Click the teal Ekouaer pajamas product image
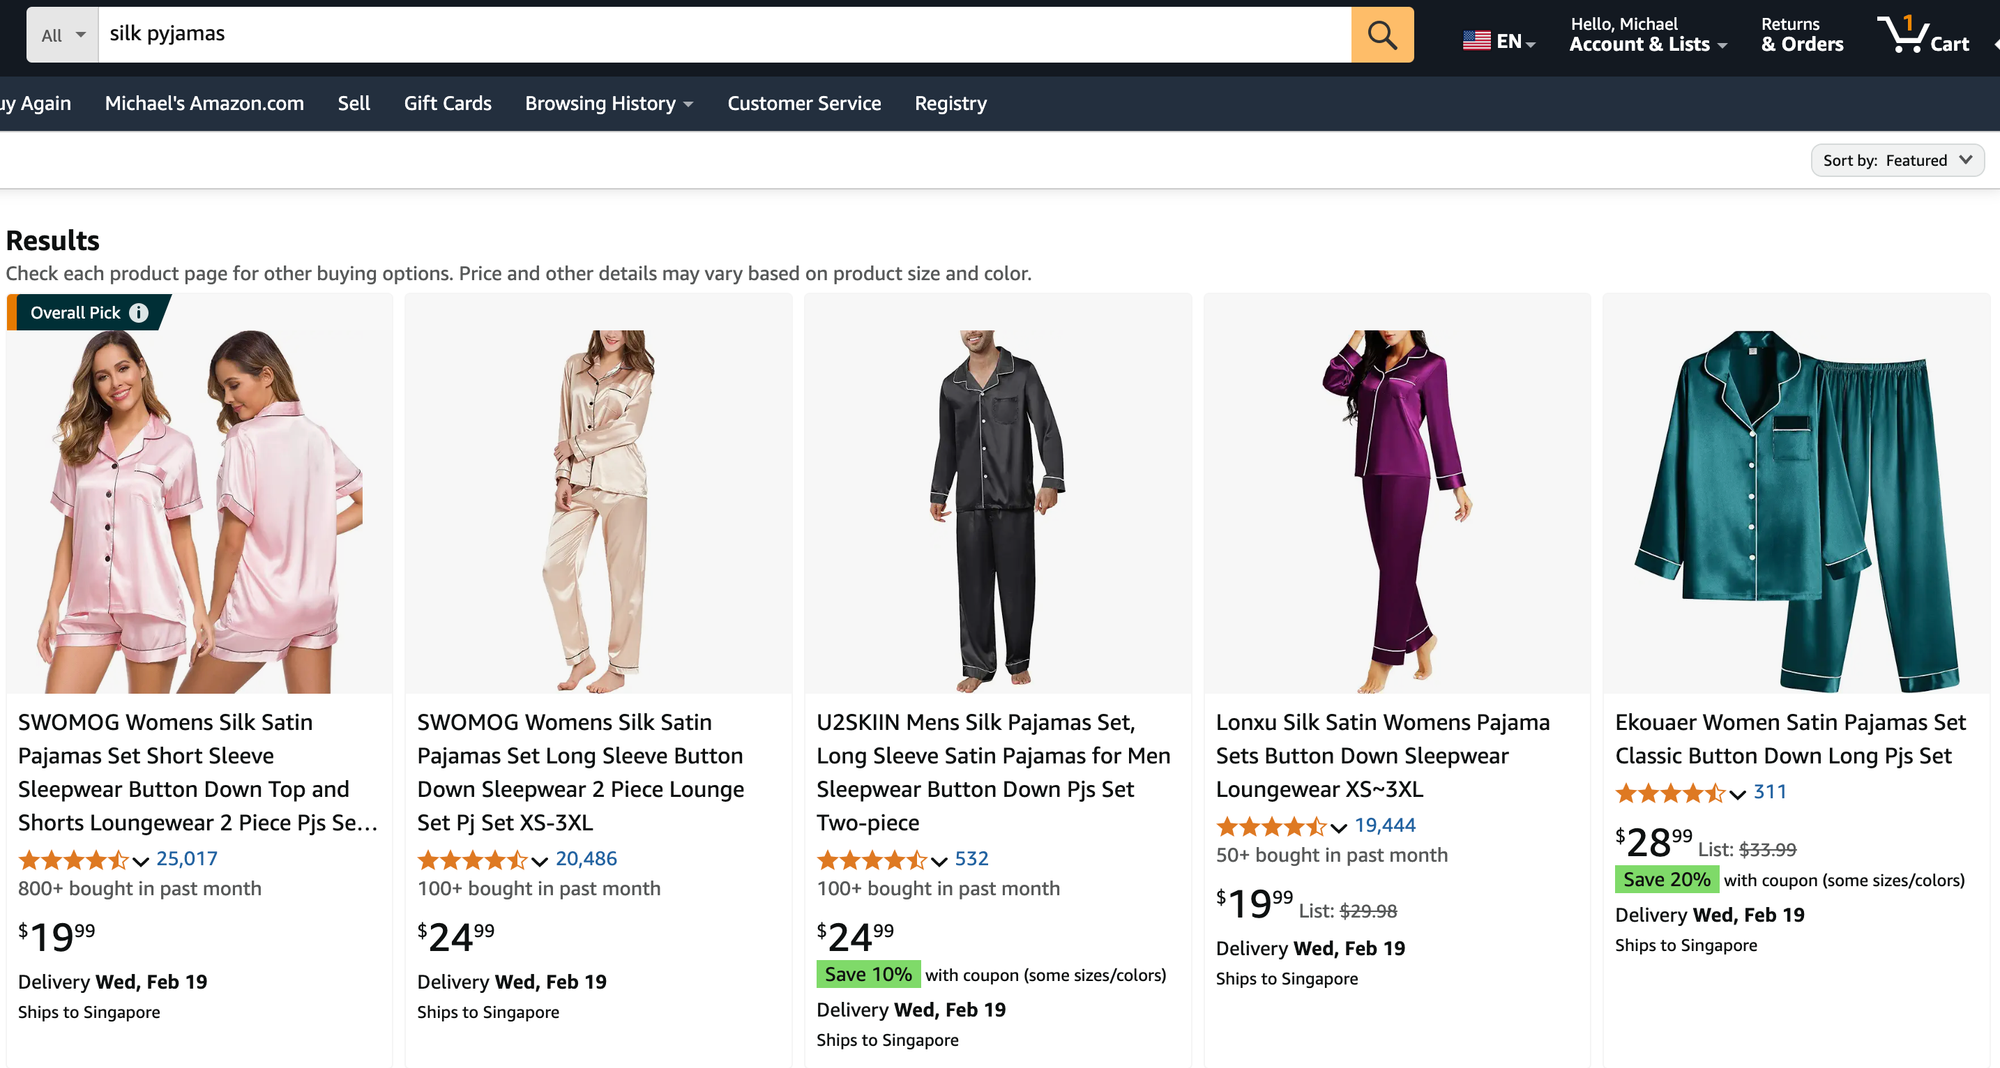 pyautogui.click(x=1795, y=510)
